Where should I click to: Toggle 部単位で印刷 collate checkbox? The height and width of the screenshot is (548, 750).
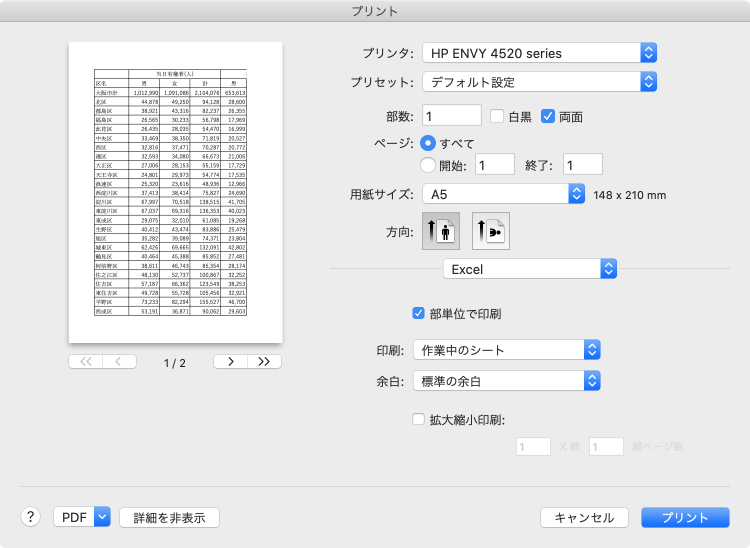[419, 313]
